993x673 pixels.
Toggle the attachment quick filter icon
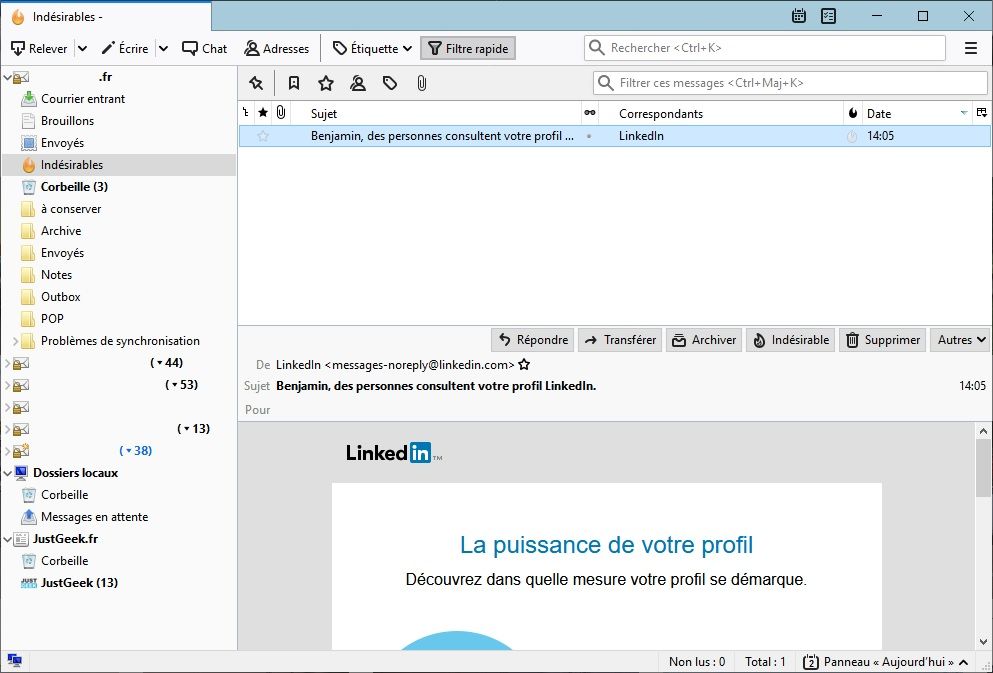click(x=422, y=83)
